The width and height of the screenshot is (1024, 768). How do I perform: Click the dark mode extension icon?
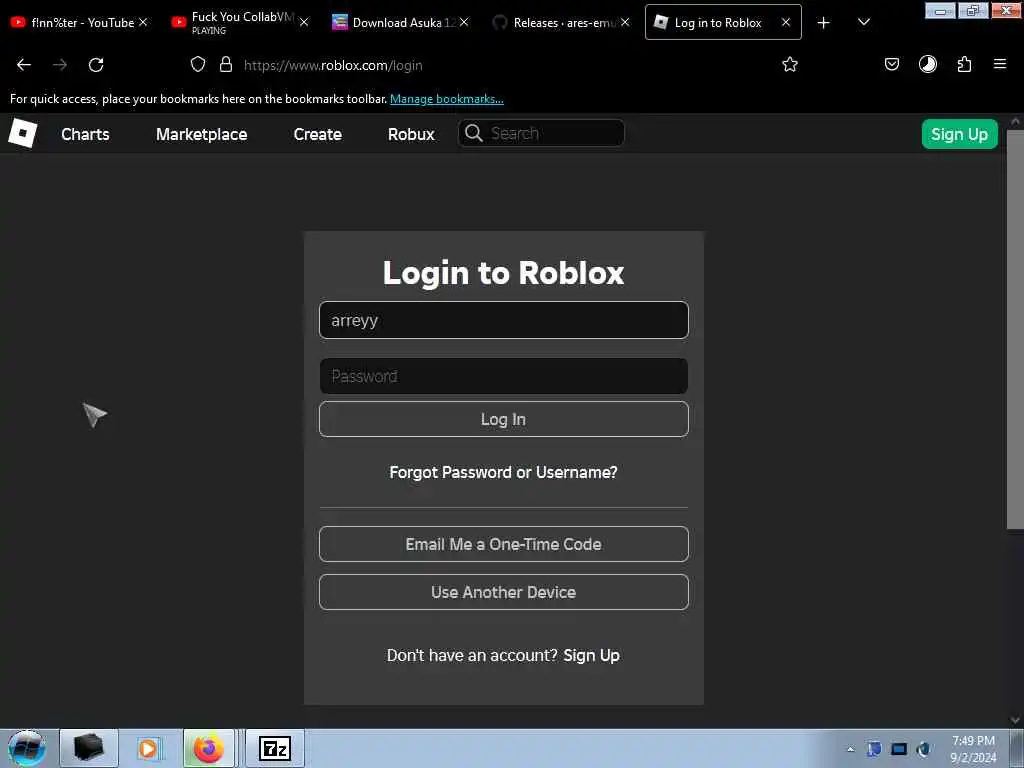[x=927, y=64]
